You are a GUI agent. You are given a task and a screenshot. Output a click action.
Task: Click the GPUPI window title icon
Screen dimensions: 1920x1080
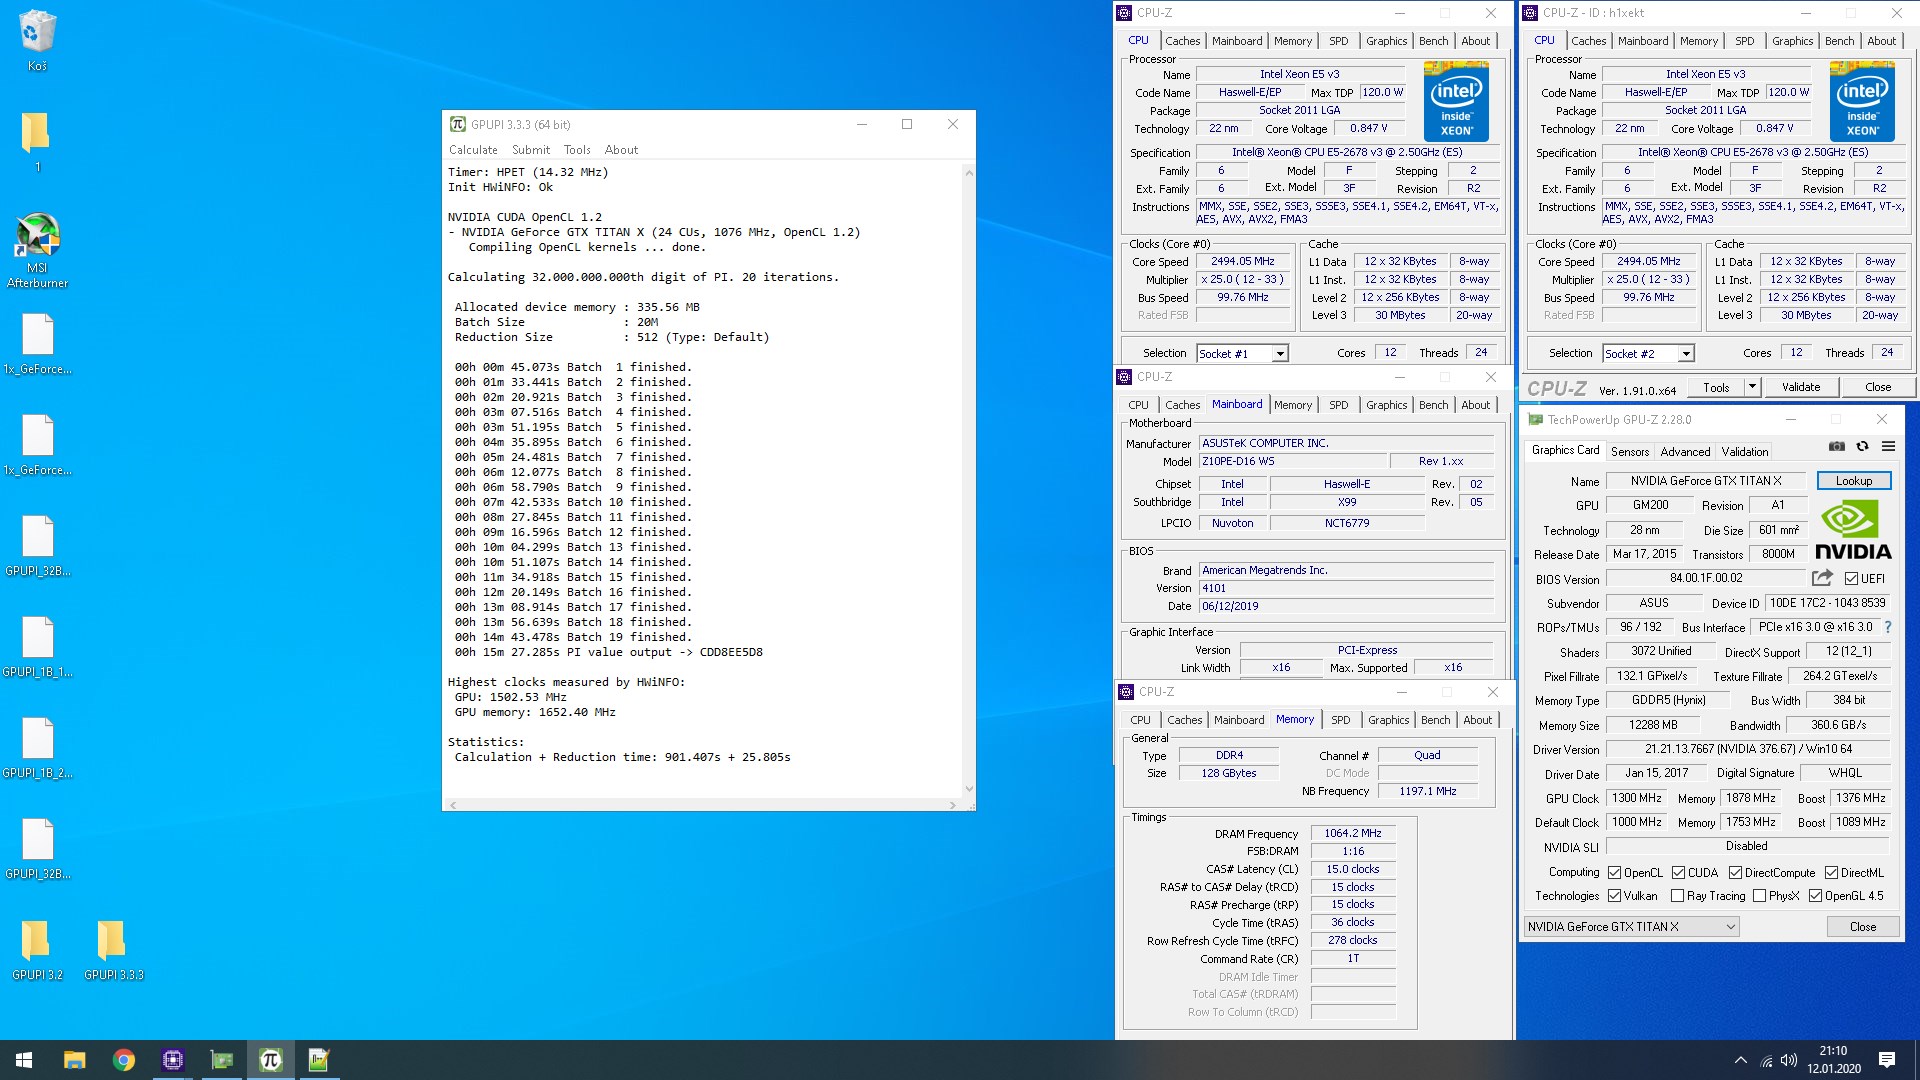(458, 124)
